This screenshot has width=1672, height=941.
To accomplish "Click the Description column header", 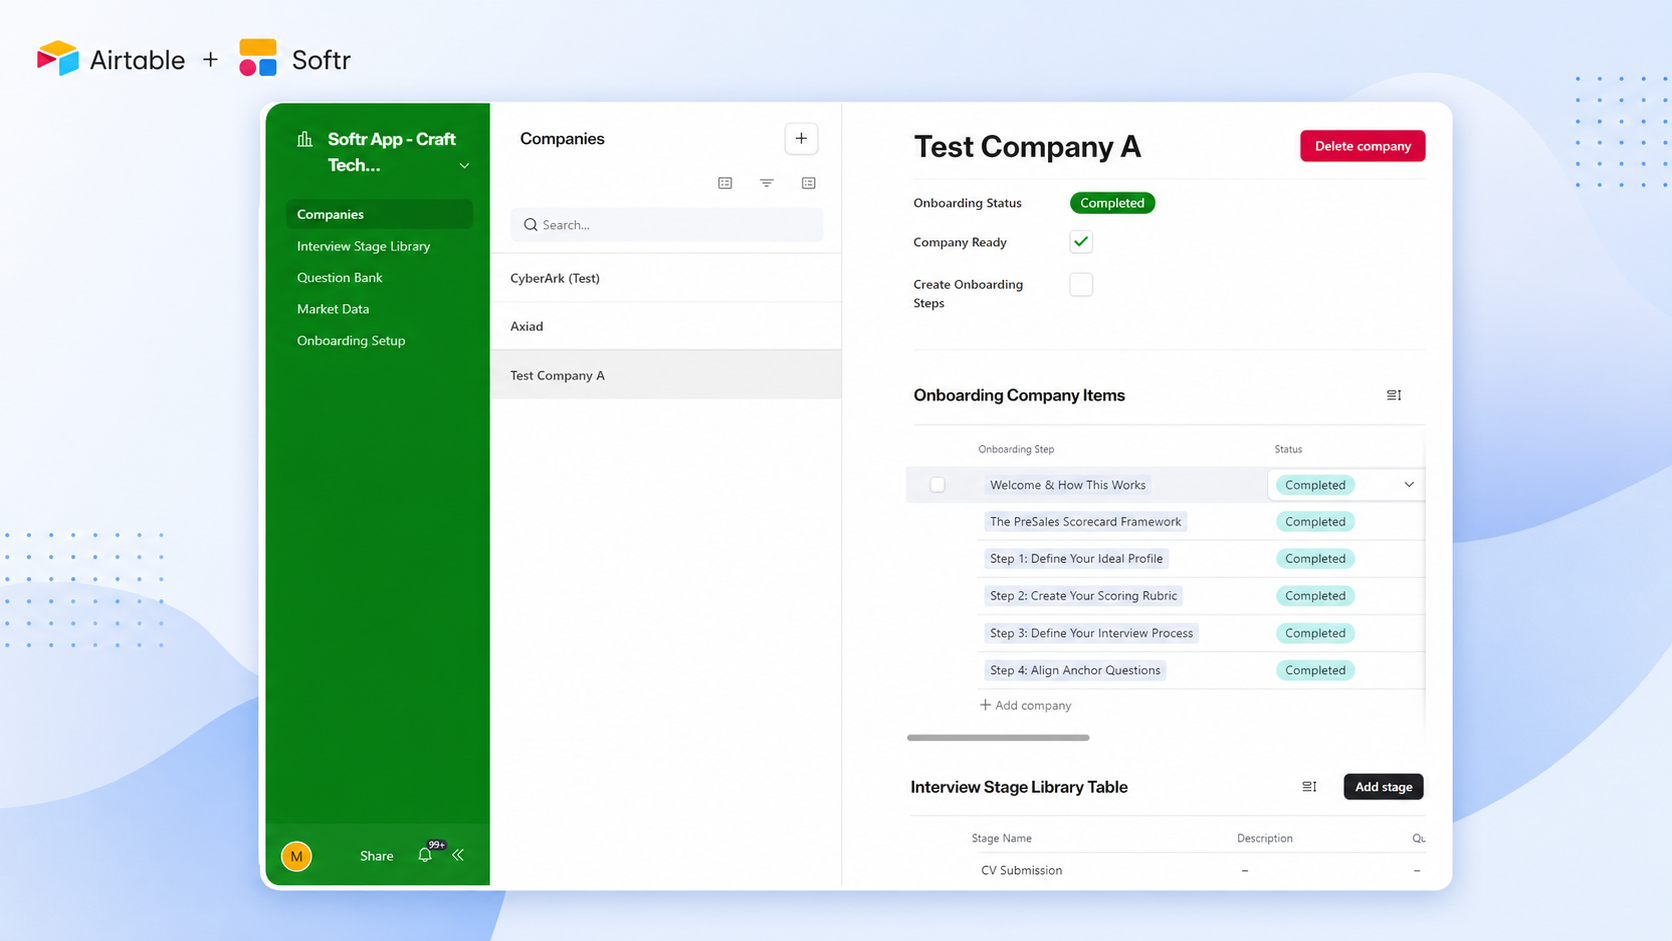I will point(1264,838).
